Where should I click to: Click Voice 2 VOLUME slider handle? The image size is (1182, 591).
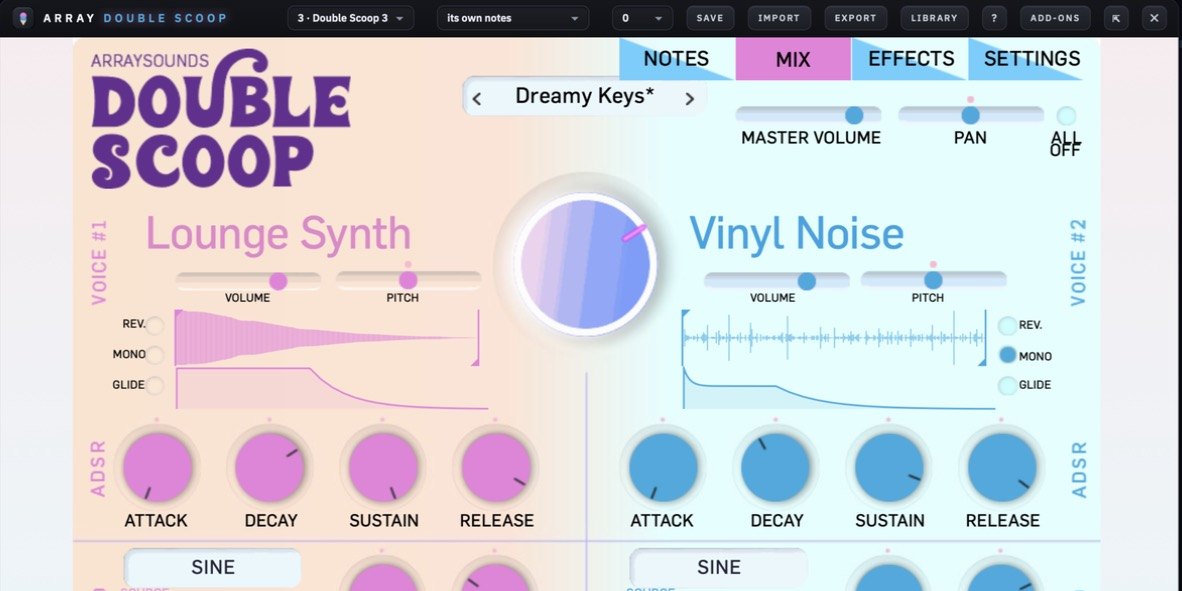(x=807, y=281)
